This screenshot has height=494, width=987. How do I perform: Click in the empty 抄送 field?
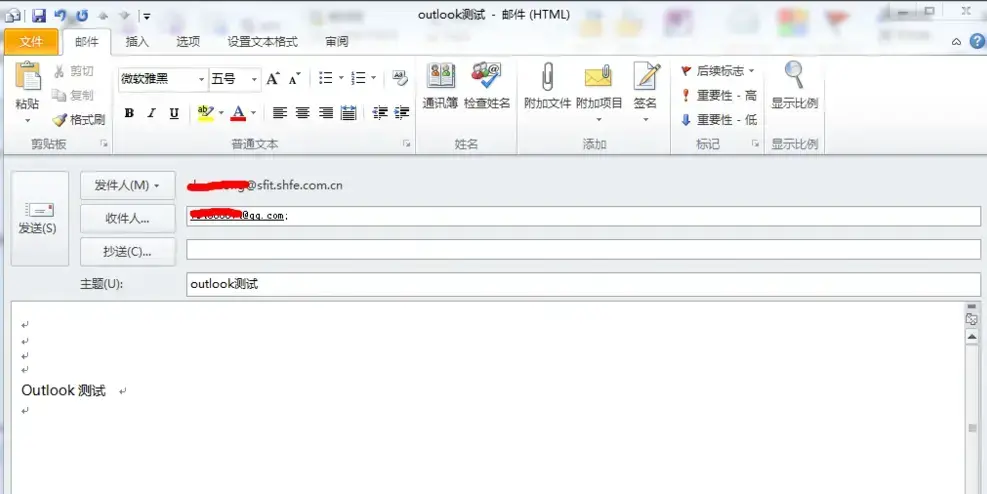pos(584,249)
